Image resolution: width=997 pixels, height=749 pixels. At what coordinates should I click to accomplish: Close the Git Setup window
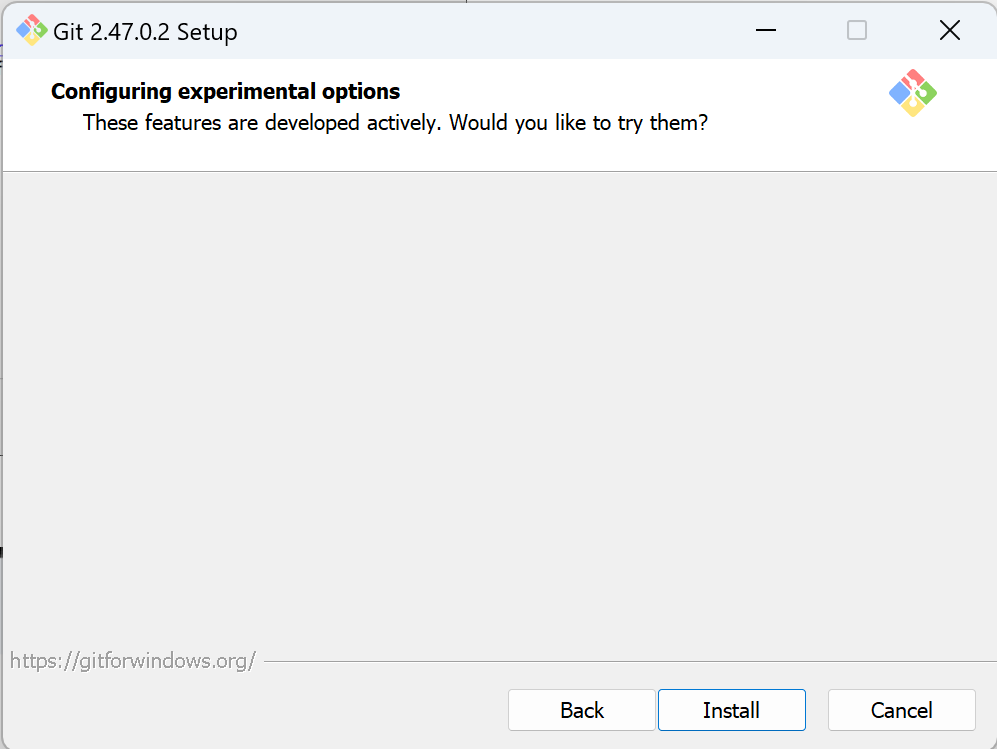(x=949, y=30)
